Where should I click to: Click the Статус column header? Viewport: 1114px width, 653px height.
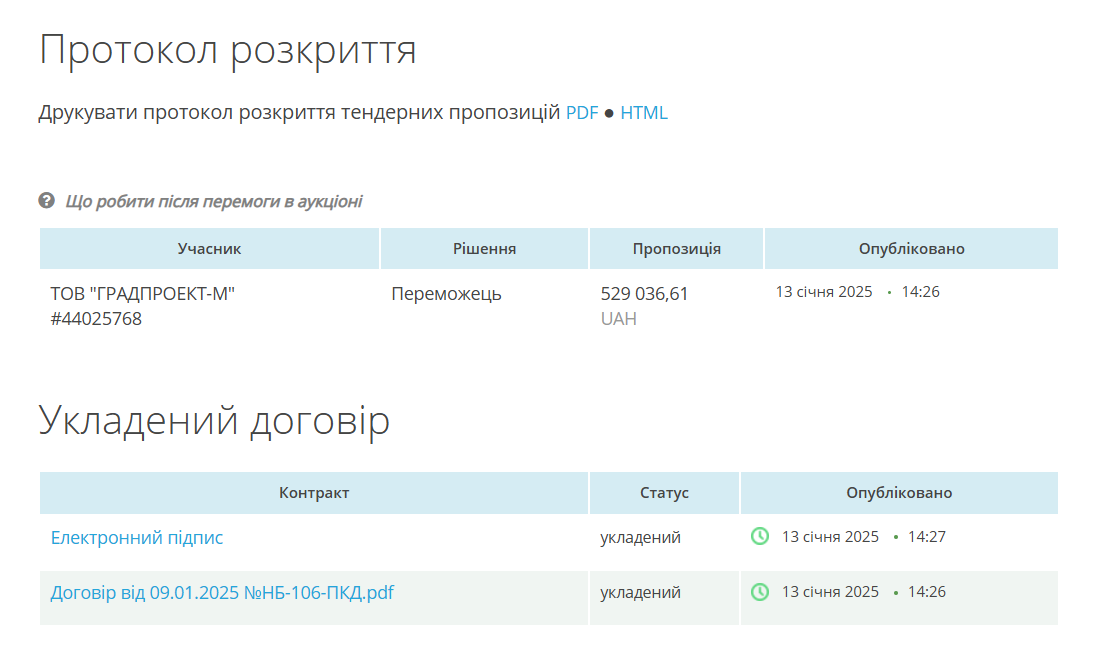pos(664,493)
